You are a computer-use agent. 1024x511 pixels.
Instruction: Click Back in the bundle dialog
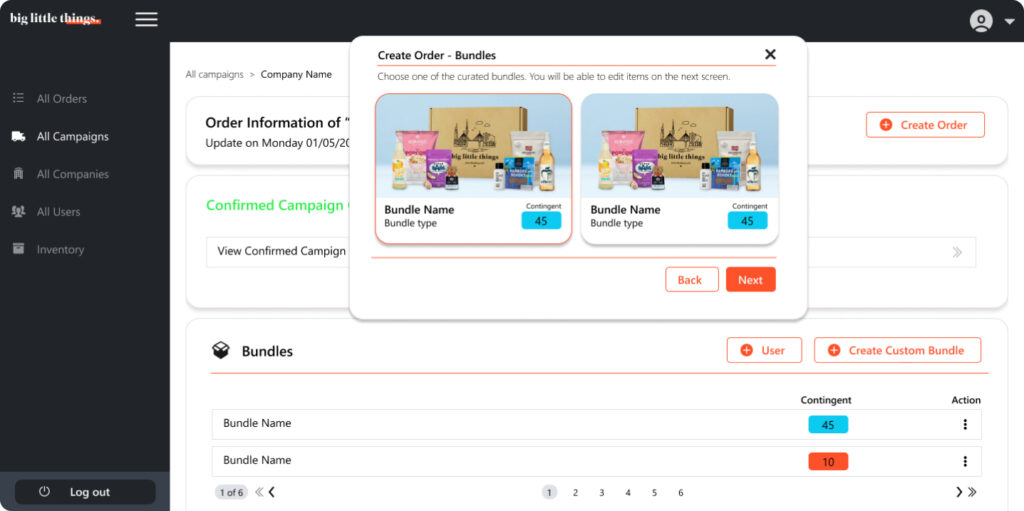tap(691, 280)
